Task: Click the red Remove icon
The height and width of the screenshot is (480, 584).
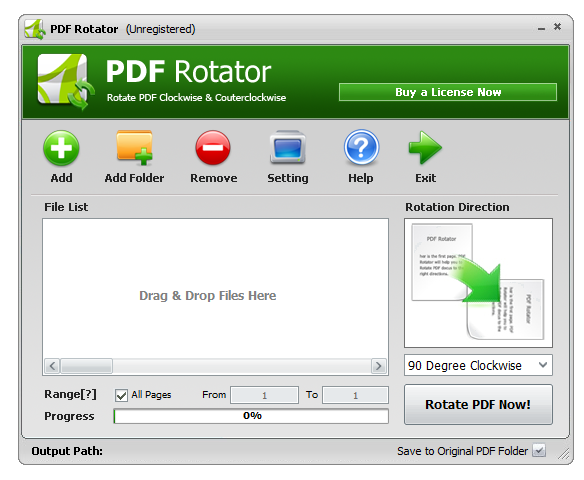Action: click(213, 148)
